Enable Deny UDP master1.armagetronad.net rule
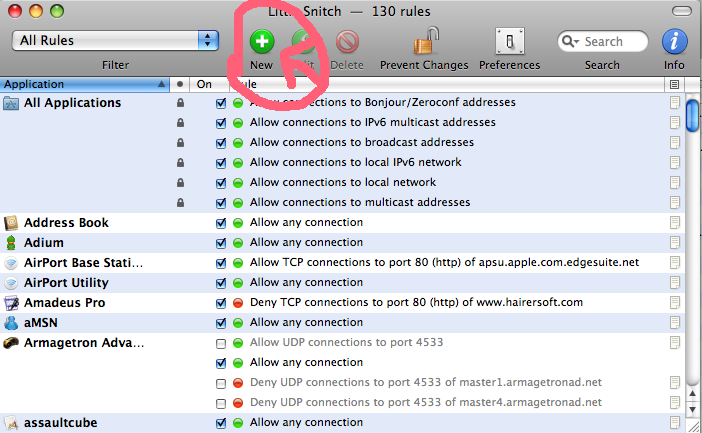The height and width of the screenshot is (433, 702). pyautogui.click(x=221, y=383)
